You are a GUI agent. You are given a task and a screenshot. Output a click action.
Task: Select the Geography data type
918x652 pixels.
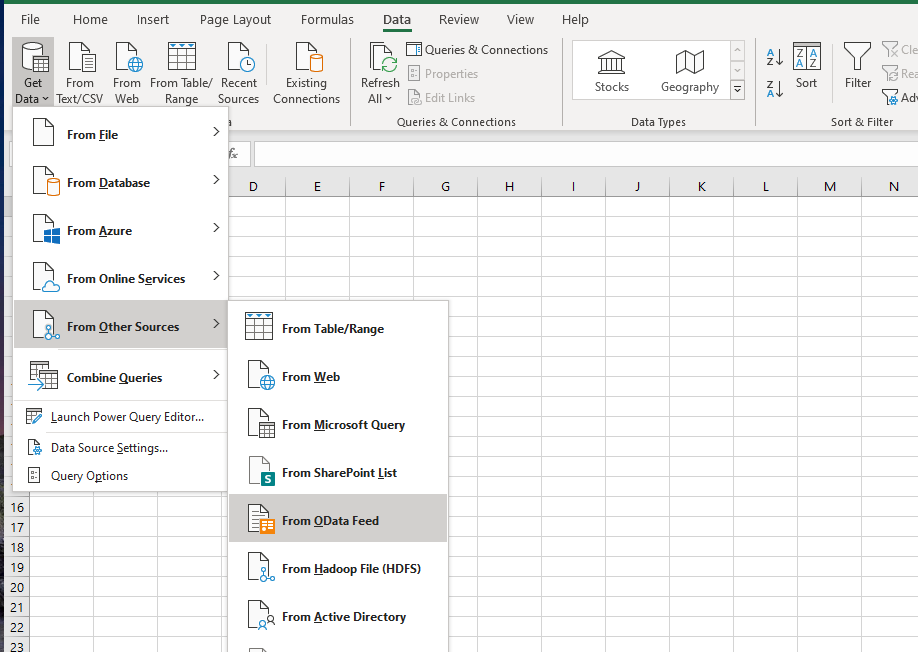pyautogui.click(x=689, y=71)
